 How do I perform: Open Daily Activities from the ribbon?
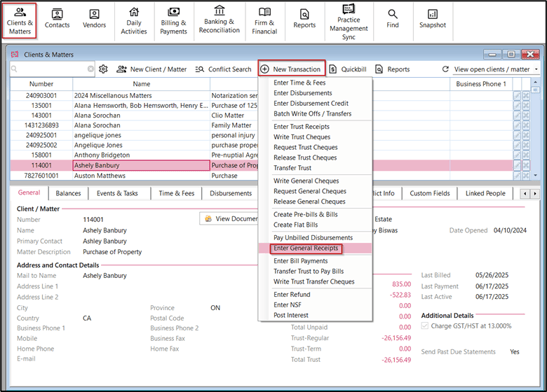pyautogui.click(x=134, y=21)
